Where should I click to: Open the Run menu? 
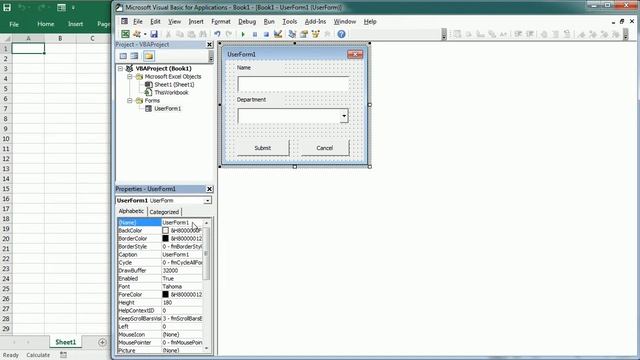click(269, 22)
